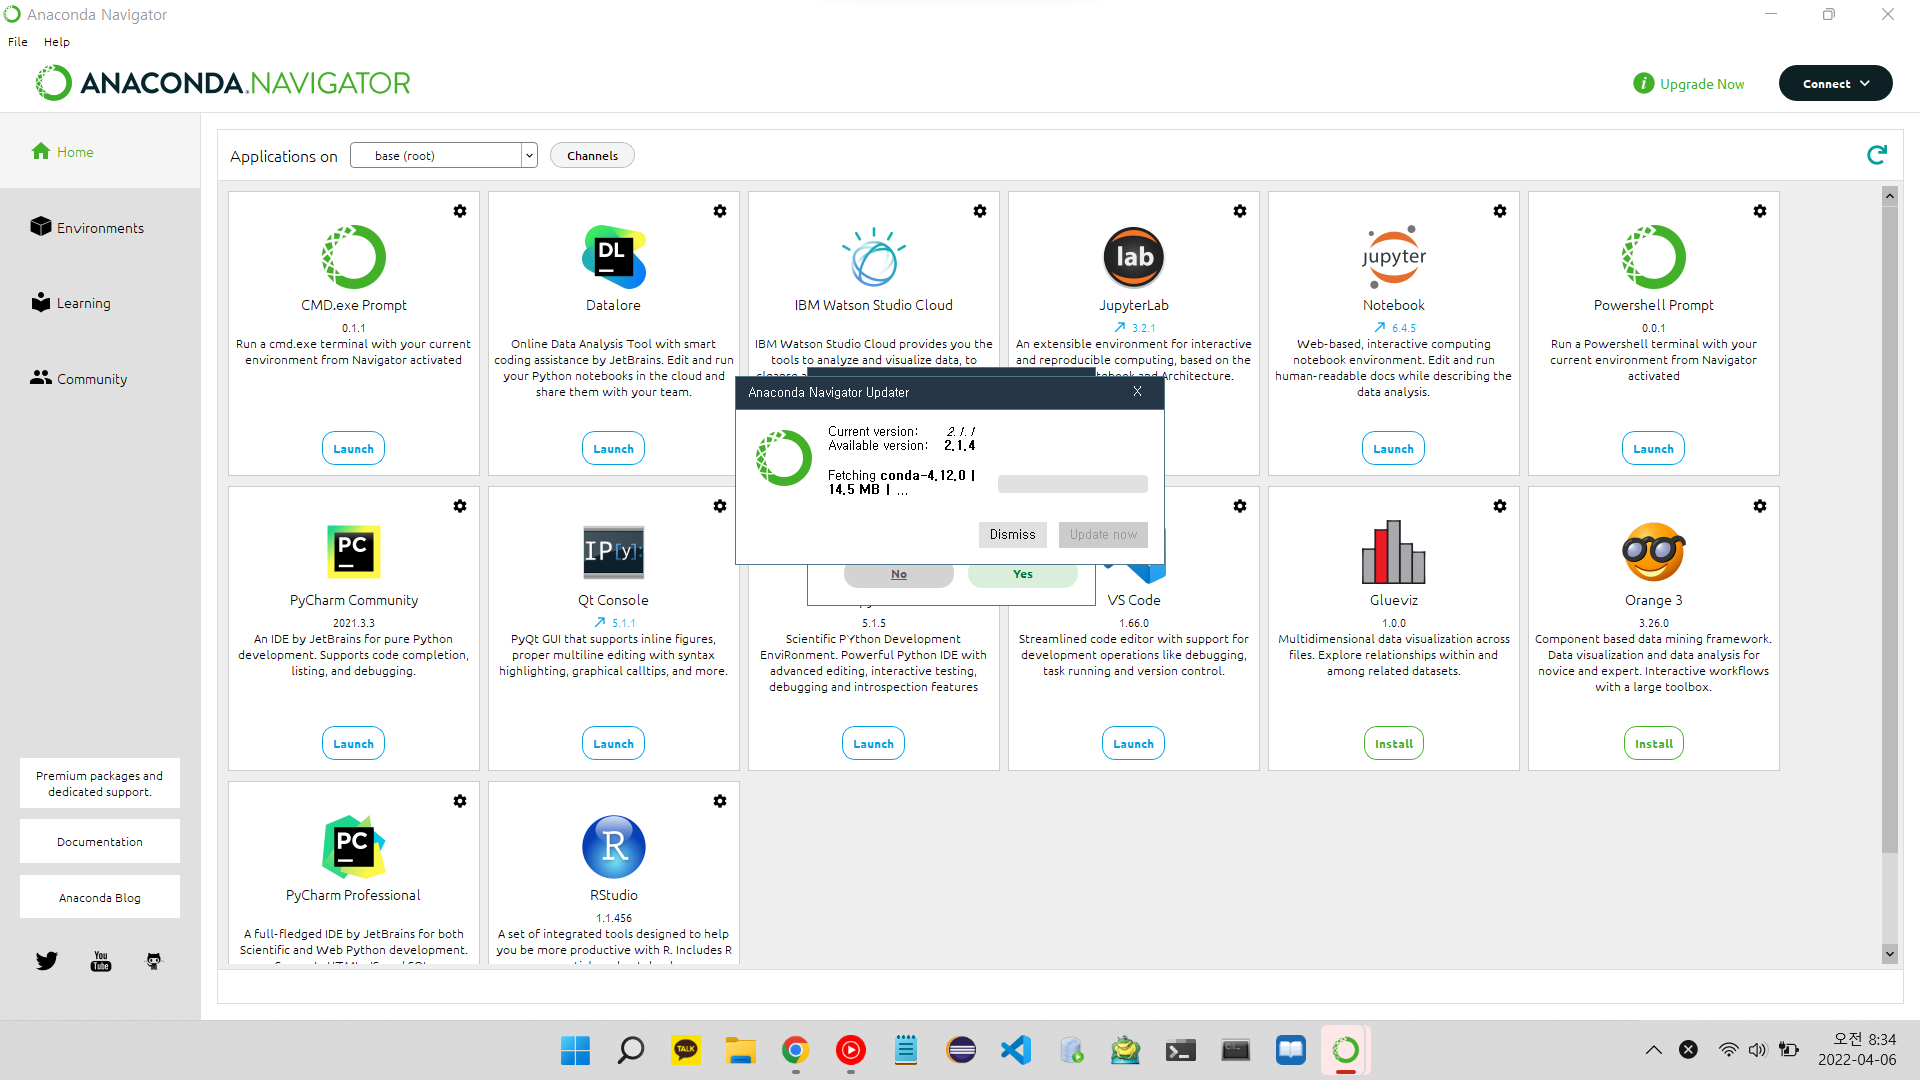Click Yes in the background dialog

(x=1022, y=575)
